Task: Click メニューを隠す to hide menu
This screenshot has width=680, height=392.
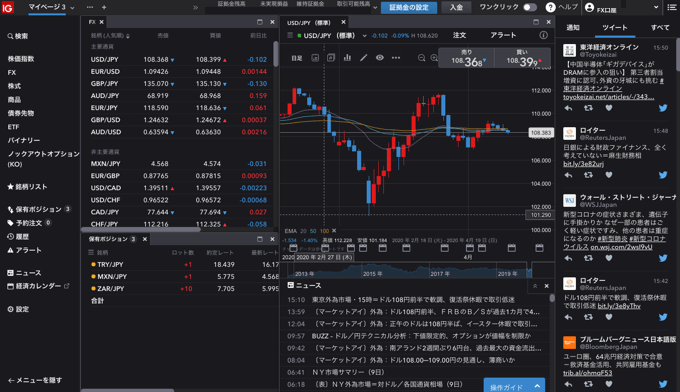Action: click(35, 380)
